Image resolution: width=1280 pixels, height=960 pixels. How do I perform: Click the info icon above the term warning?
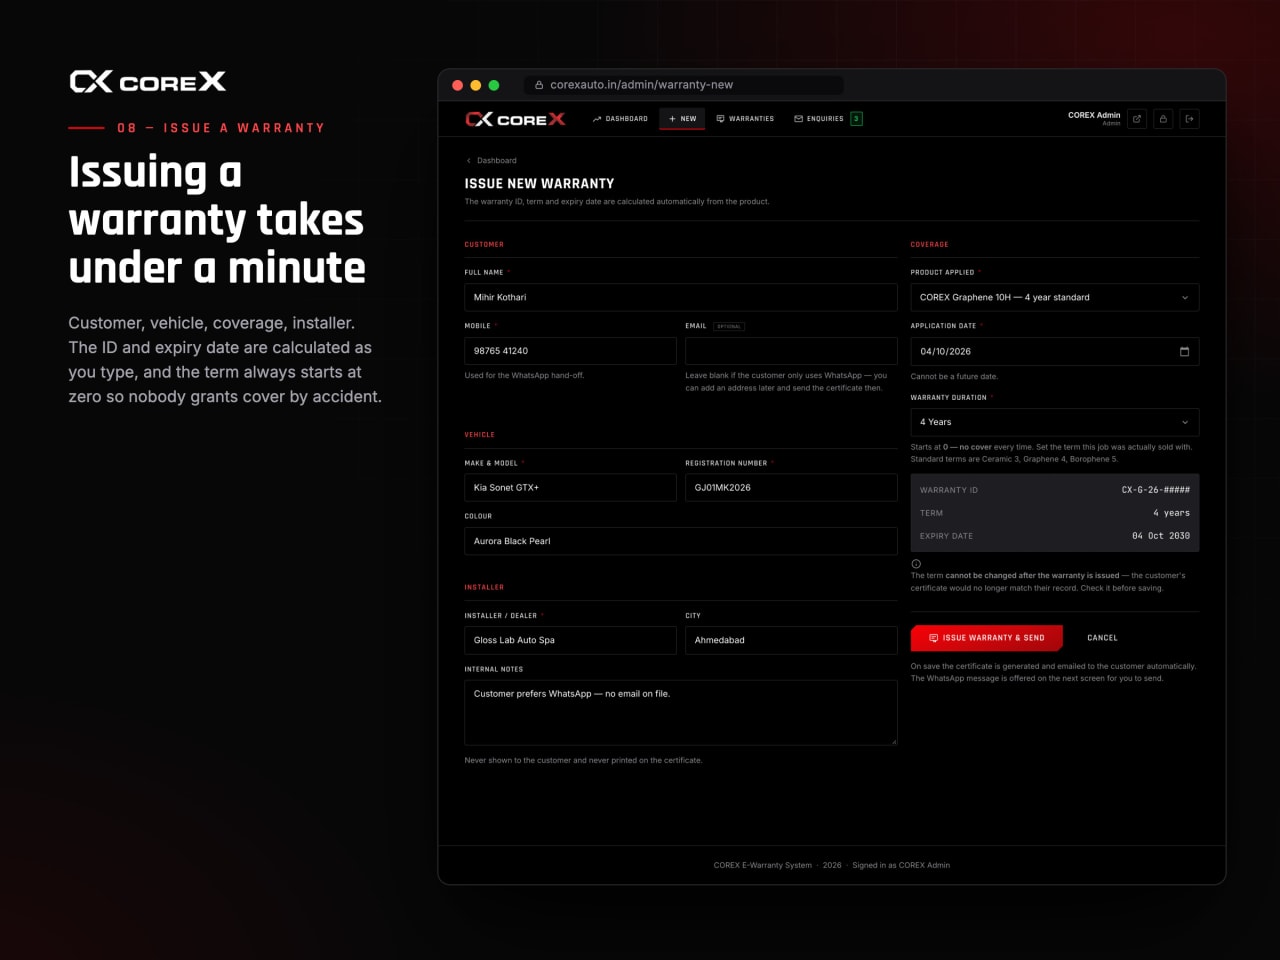916,564
